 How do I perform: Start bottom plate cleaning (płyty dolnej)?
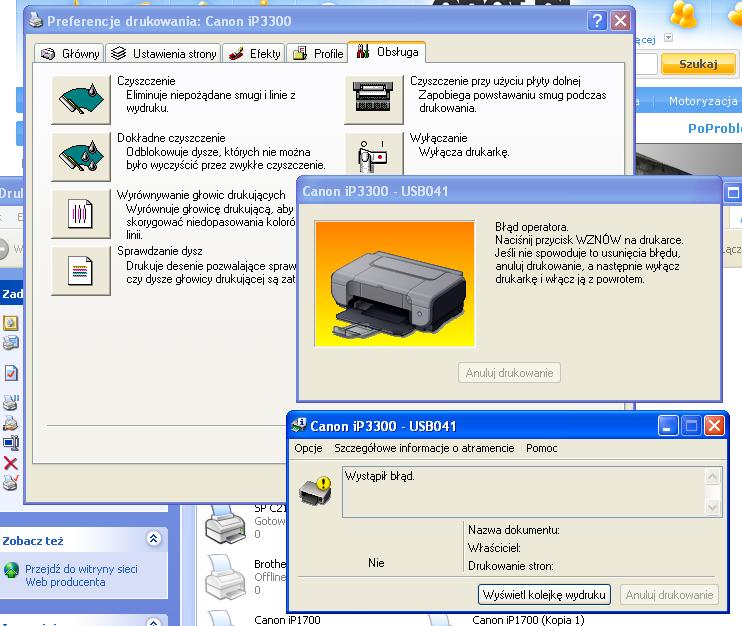tap(374, 99)
